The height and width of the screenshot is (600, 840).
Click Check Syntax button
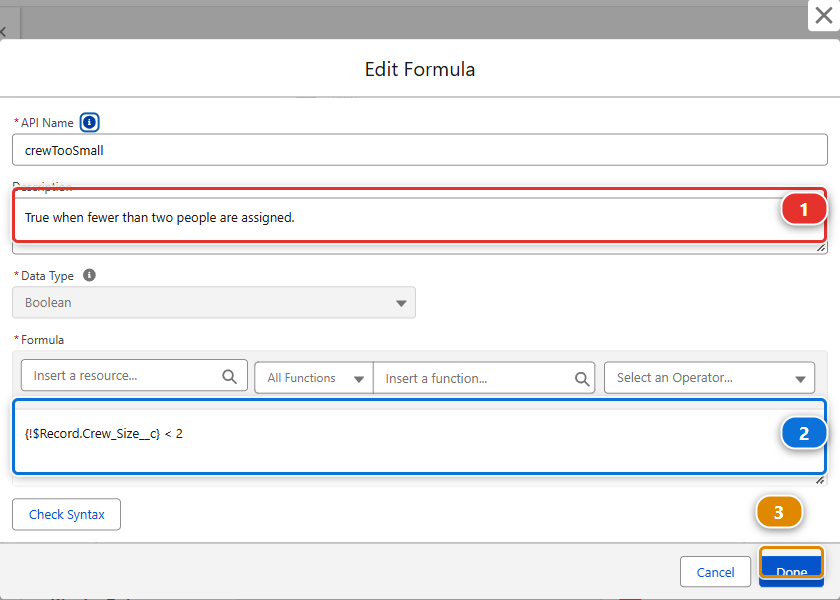click(66, 514)
